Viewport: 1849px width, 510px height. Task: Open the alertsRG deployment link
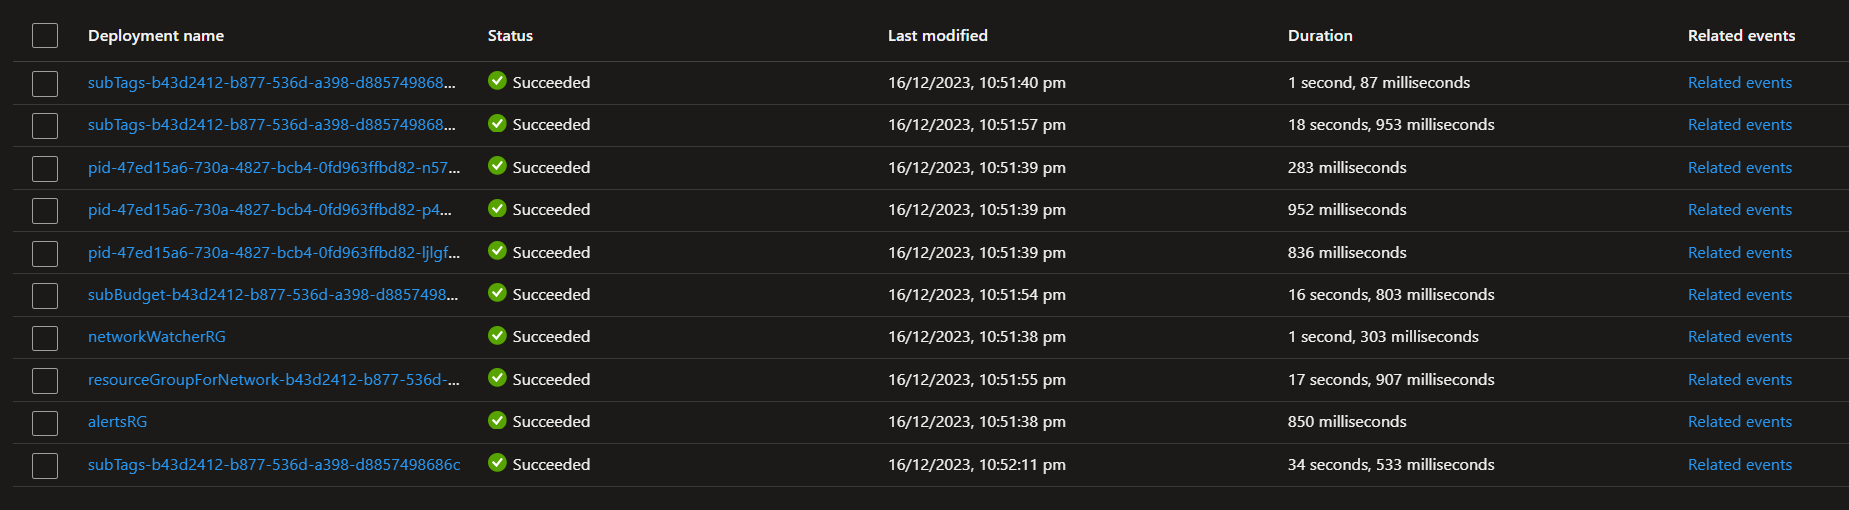click(x=118, y=422)
